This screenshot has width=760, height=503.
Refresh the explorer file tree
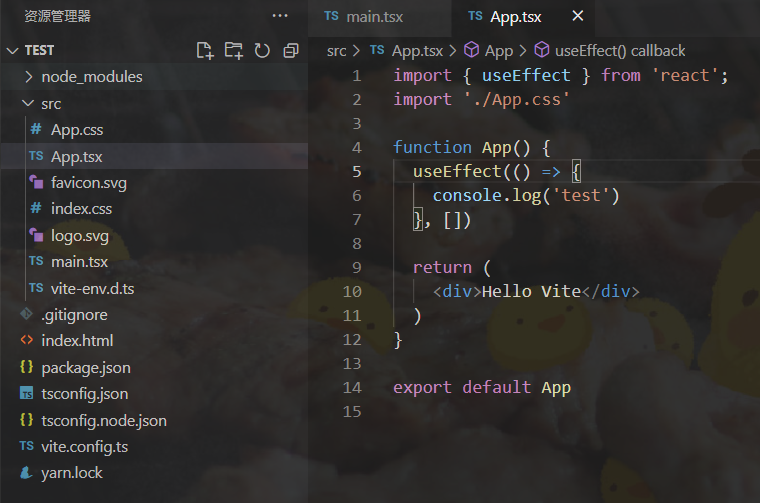262,50
